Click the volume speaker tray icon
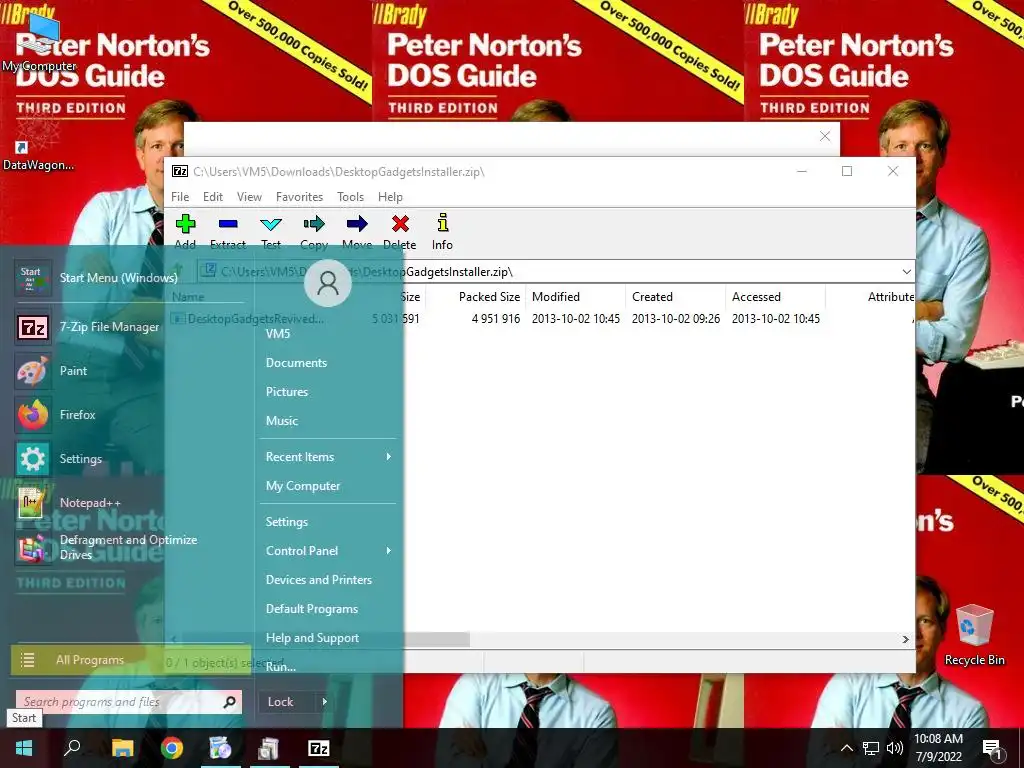 895,748
